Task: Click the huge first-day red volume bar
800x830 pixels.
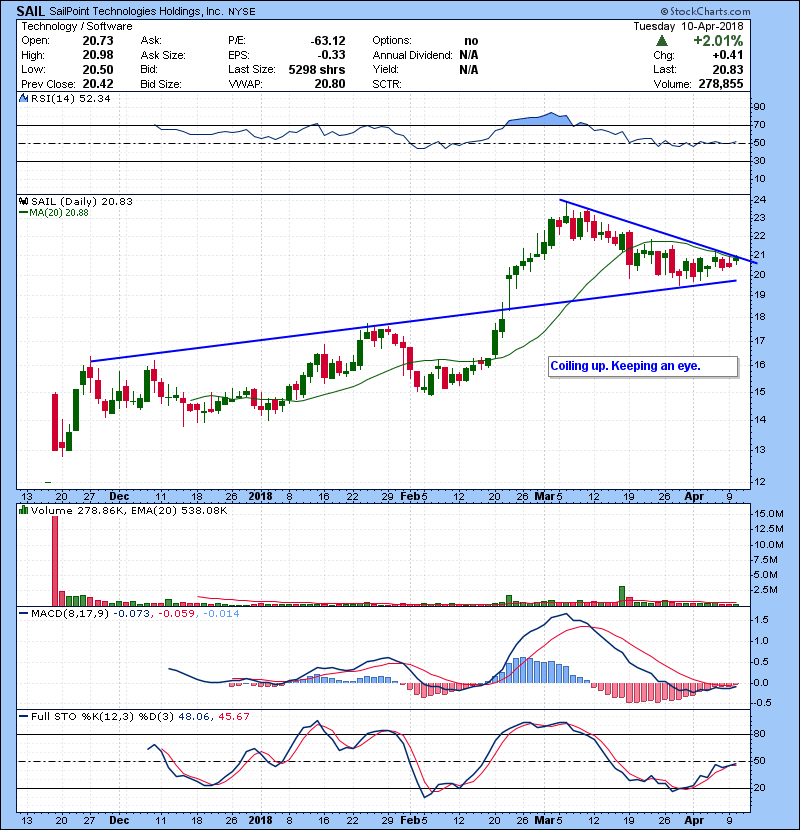Action: [x=55, y=561]
